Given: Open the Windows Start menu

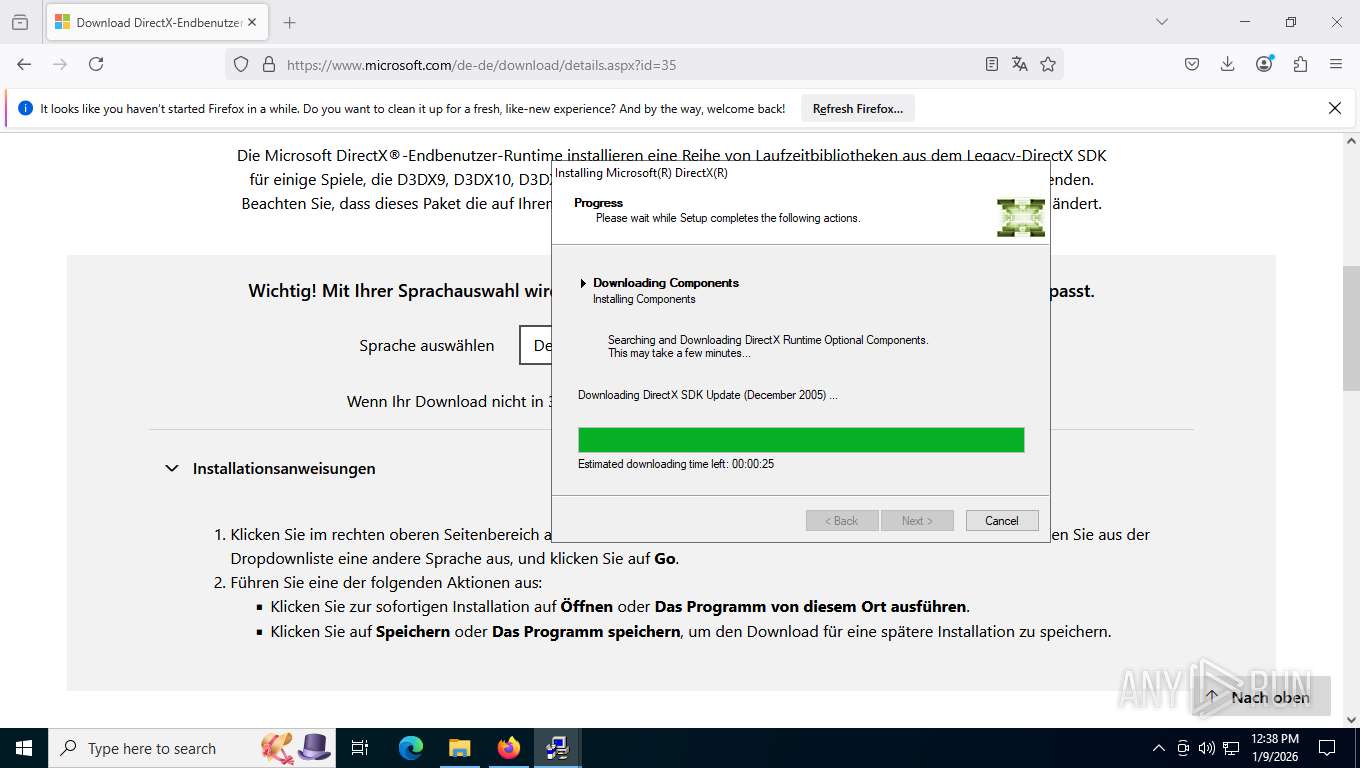Looking at the screenshot, I should pyautogui.click(x=24, y=748).
